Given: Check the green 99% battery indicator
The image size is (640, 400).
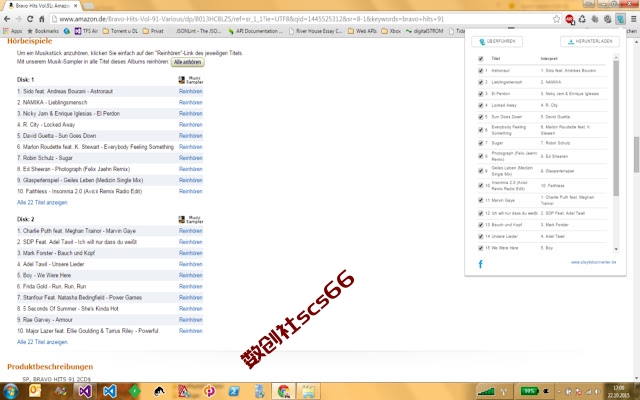Looking at the screenshot, I should tap(529, 391).
